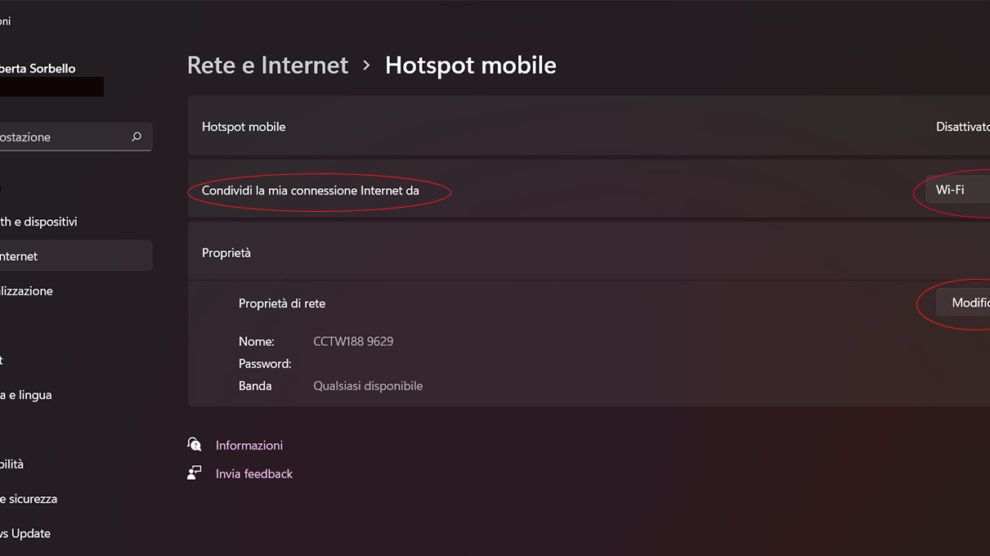Navigate back via Rete e Internet breadcrumb

(267, 66)
